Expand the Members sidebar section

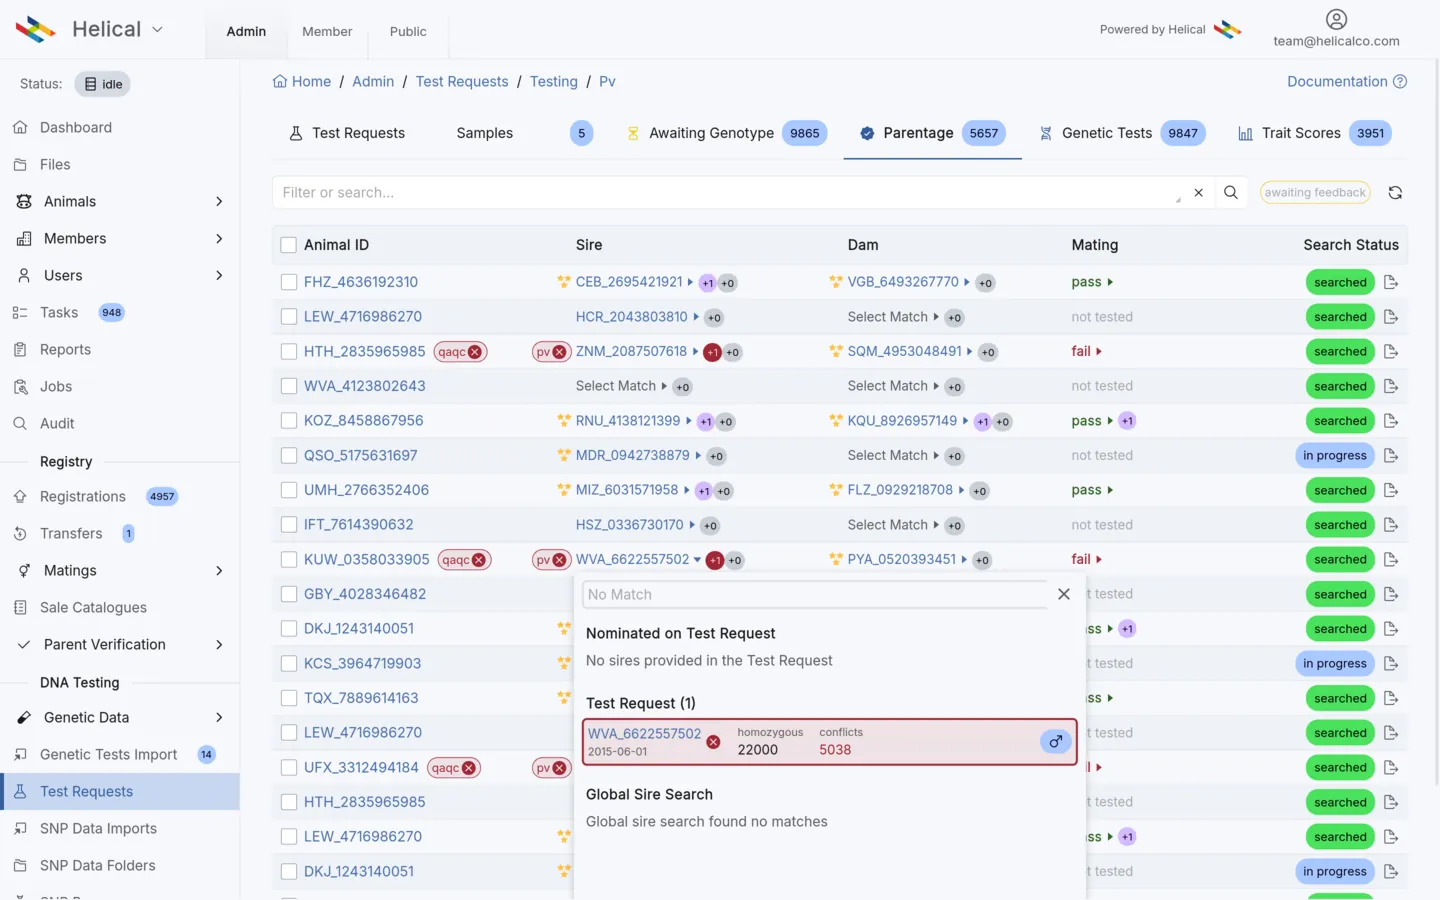(x=219, y=238)
